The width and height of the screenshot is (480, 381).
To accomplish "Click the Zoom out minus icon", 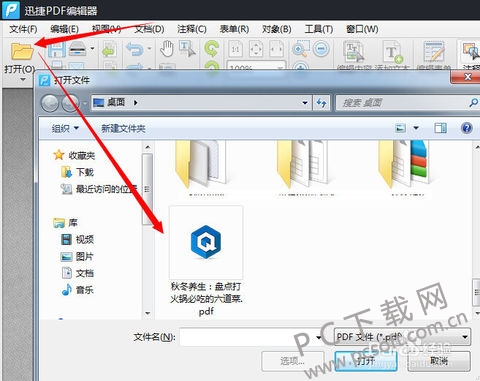I will pyautogui.click(x=321, y=49).
